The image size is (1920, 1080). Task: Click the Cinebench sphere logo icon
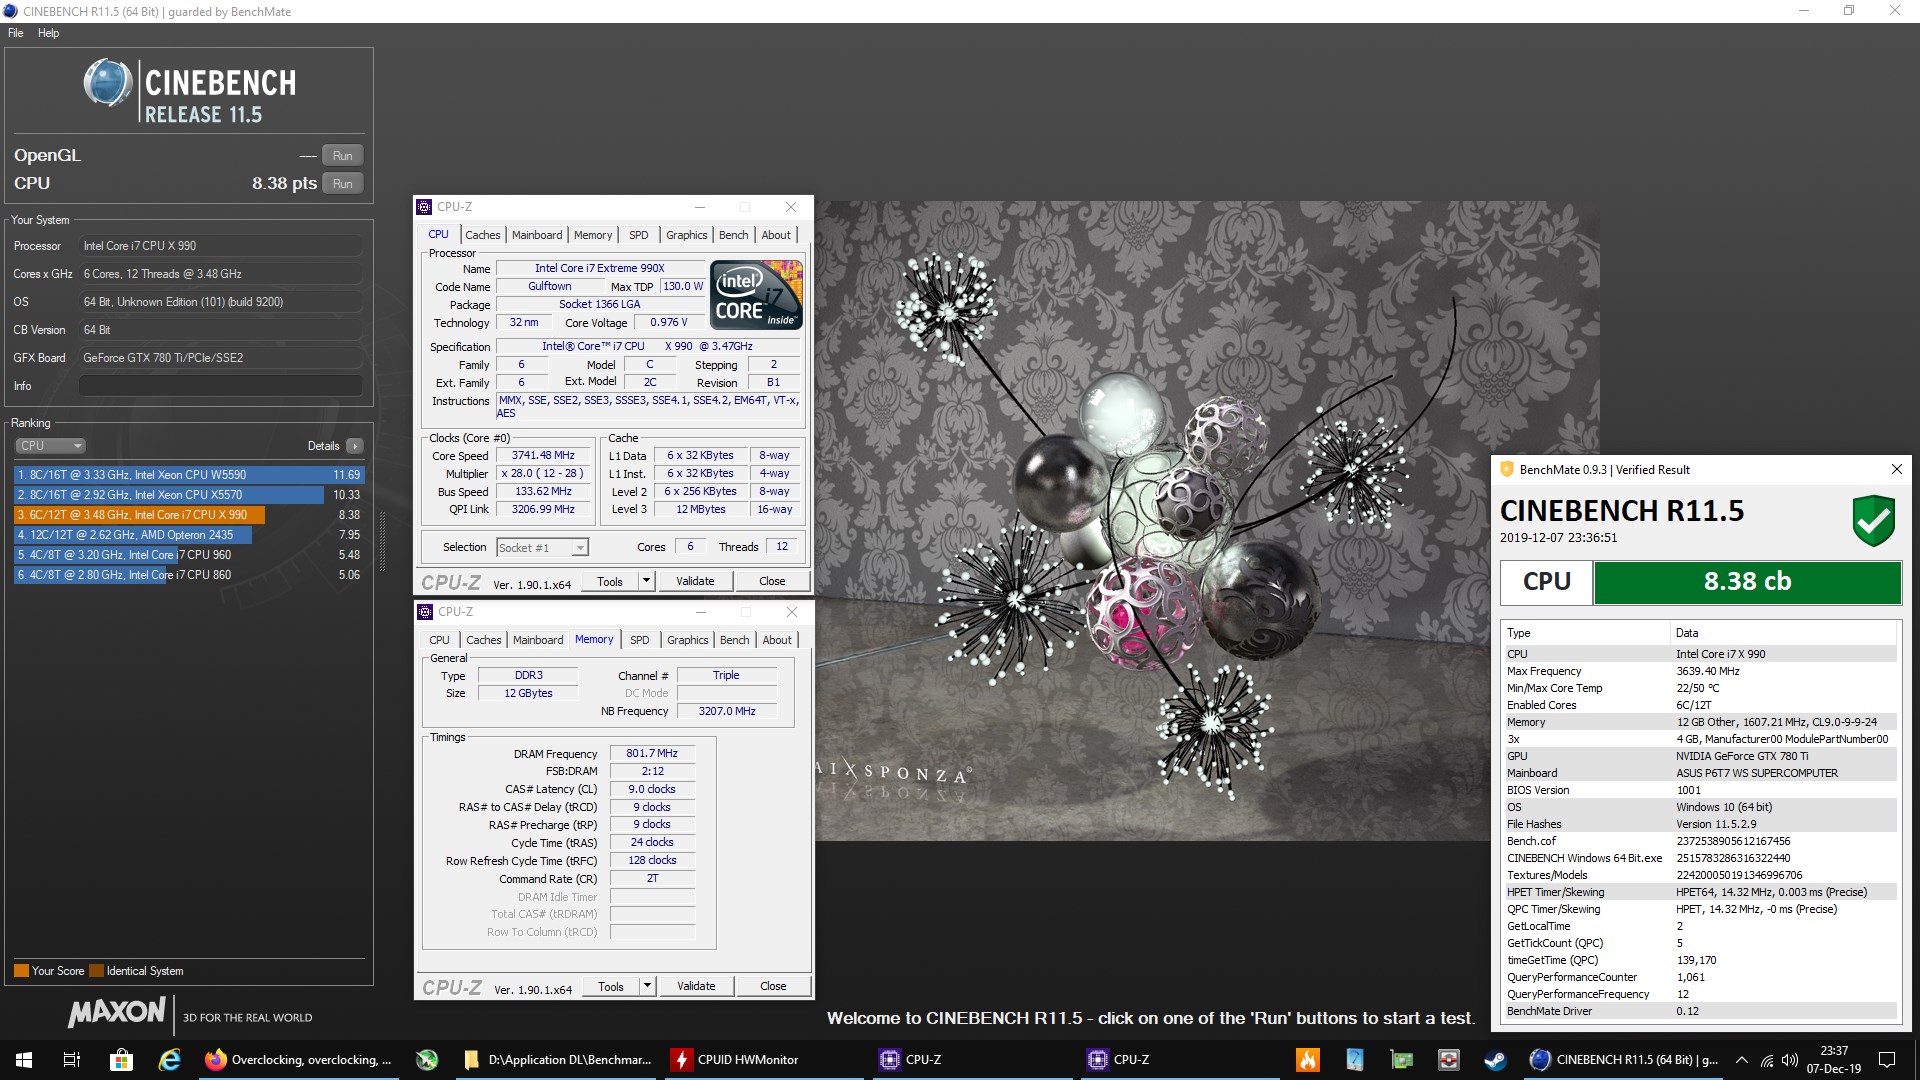107,83
